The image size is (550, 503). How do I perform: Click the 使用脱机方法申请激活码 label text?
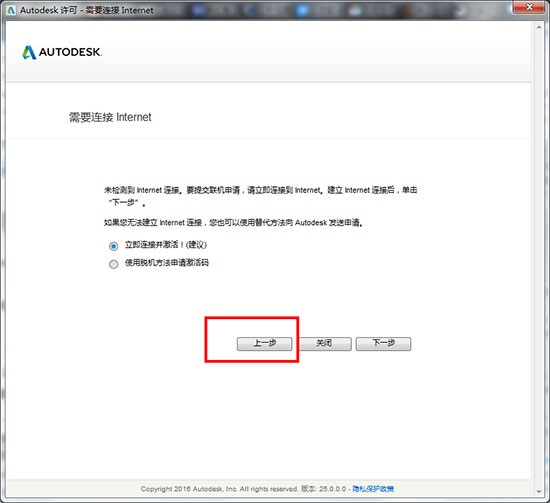167,263
